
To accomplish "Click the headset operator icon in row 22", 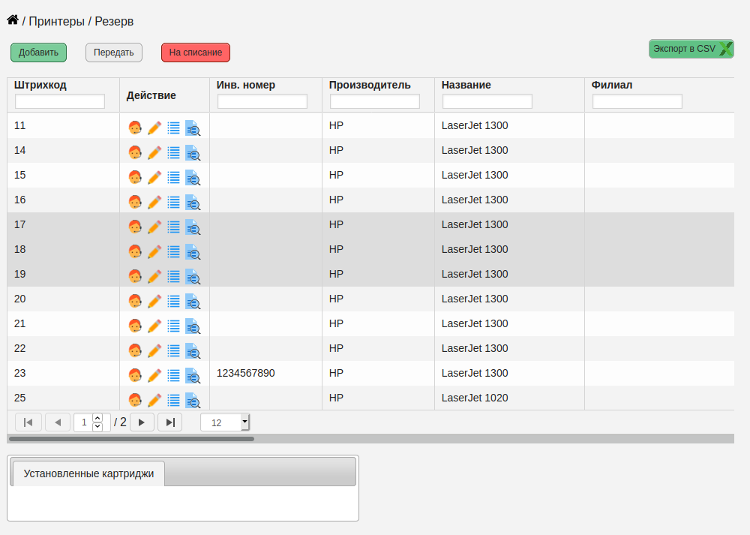I will [x=135, y=351].
